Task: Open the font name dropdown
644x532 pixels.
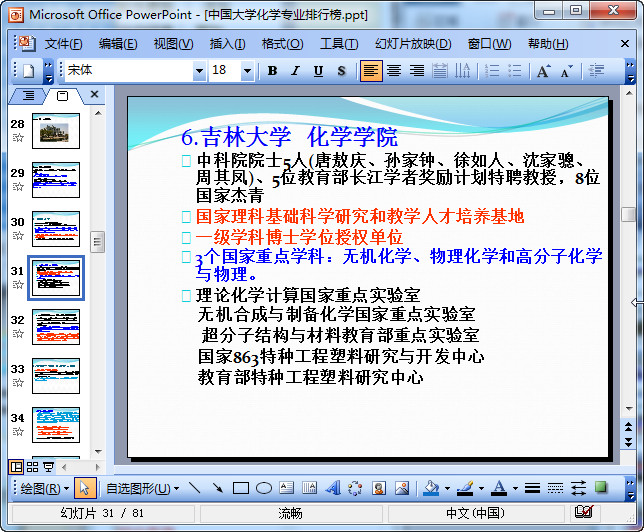Action: [x=198, y=71]
